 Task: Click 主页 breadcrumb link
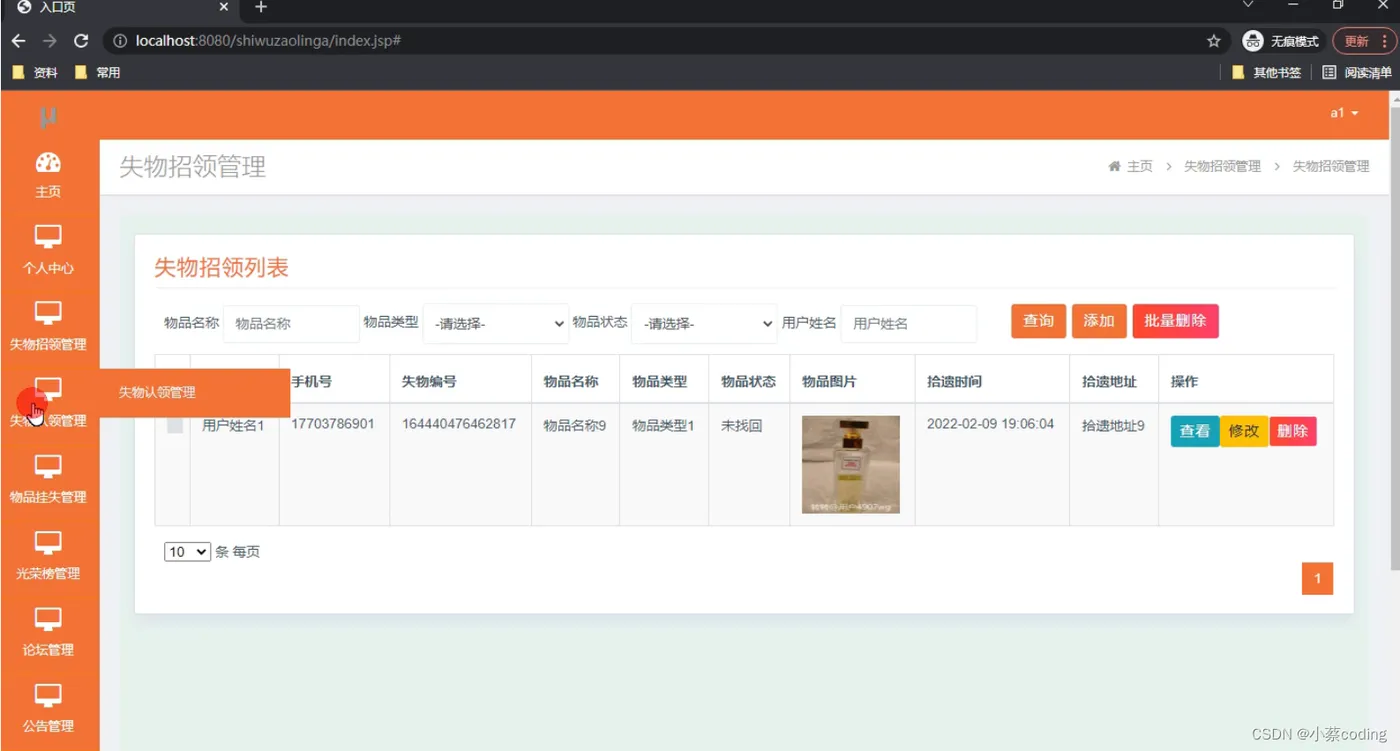tap(1140, 166)
